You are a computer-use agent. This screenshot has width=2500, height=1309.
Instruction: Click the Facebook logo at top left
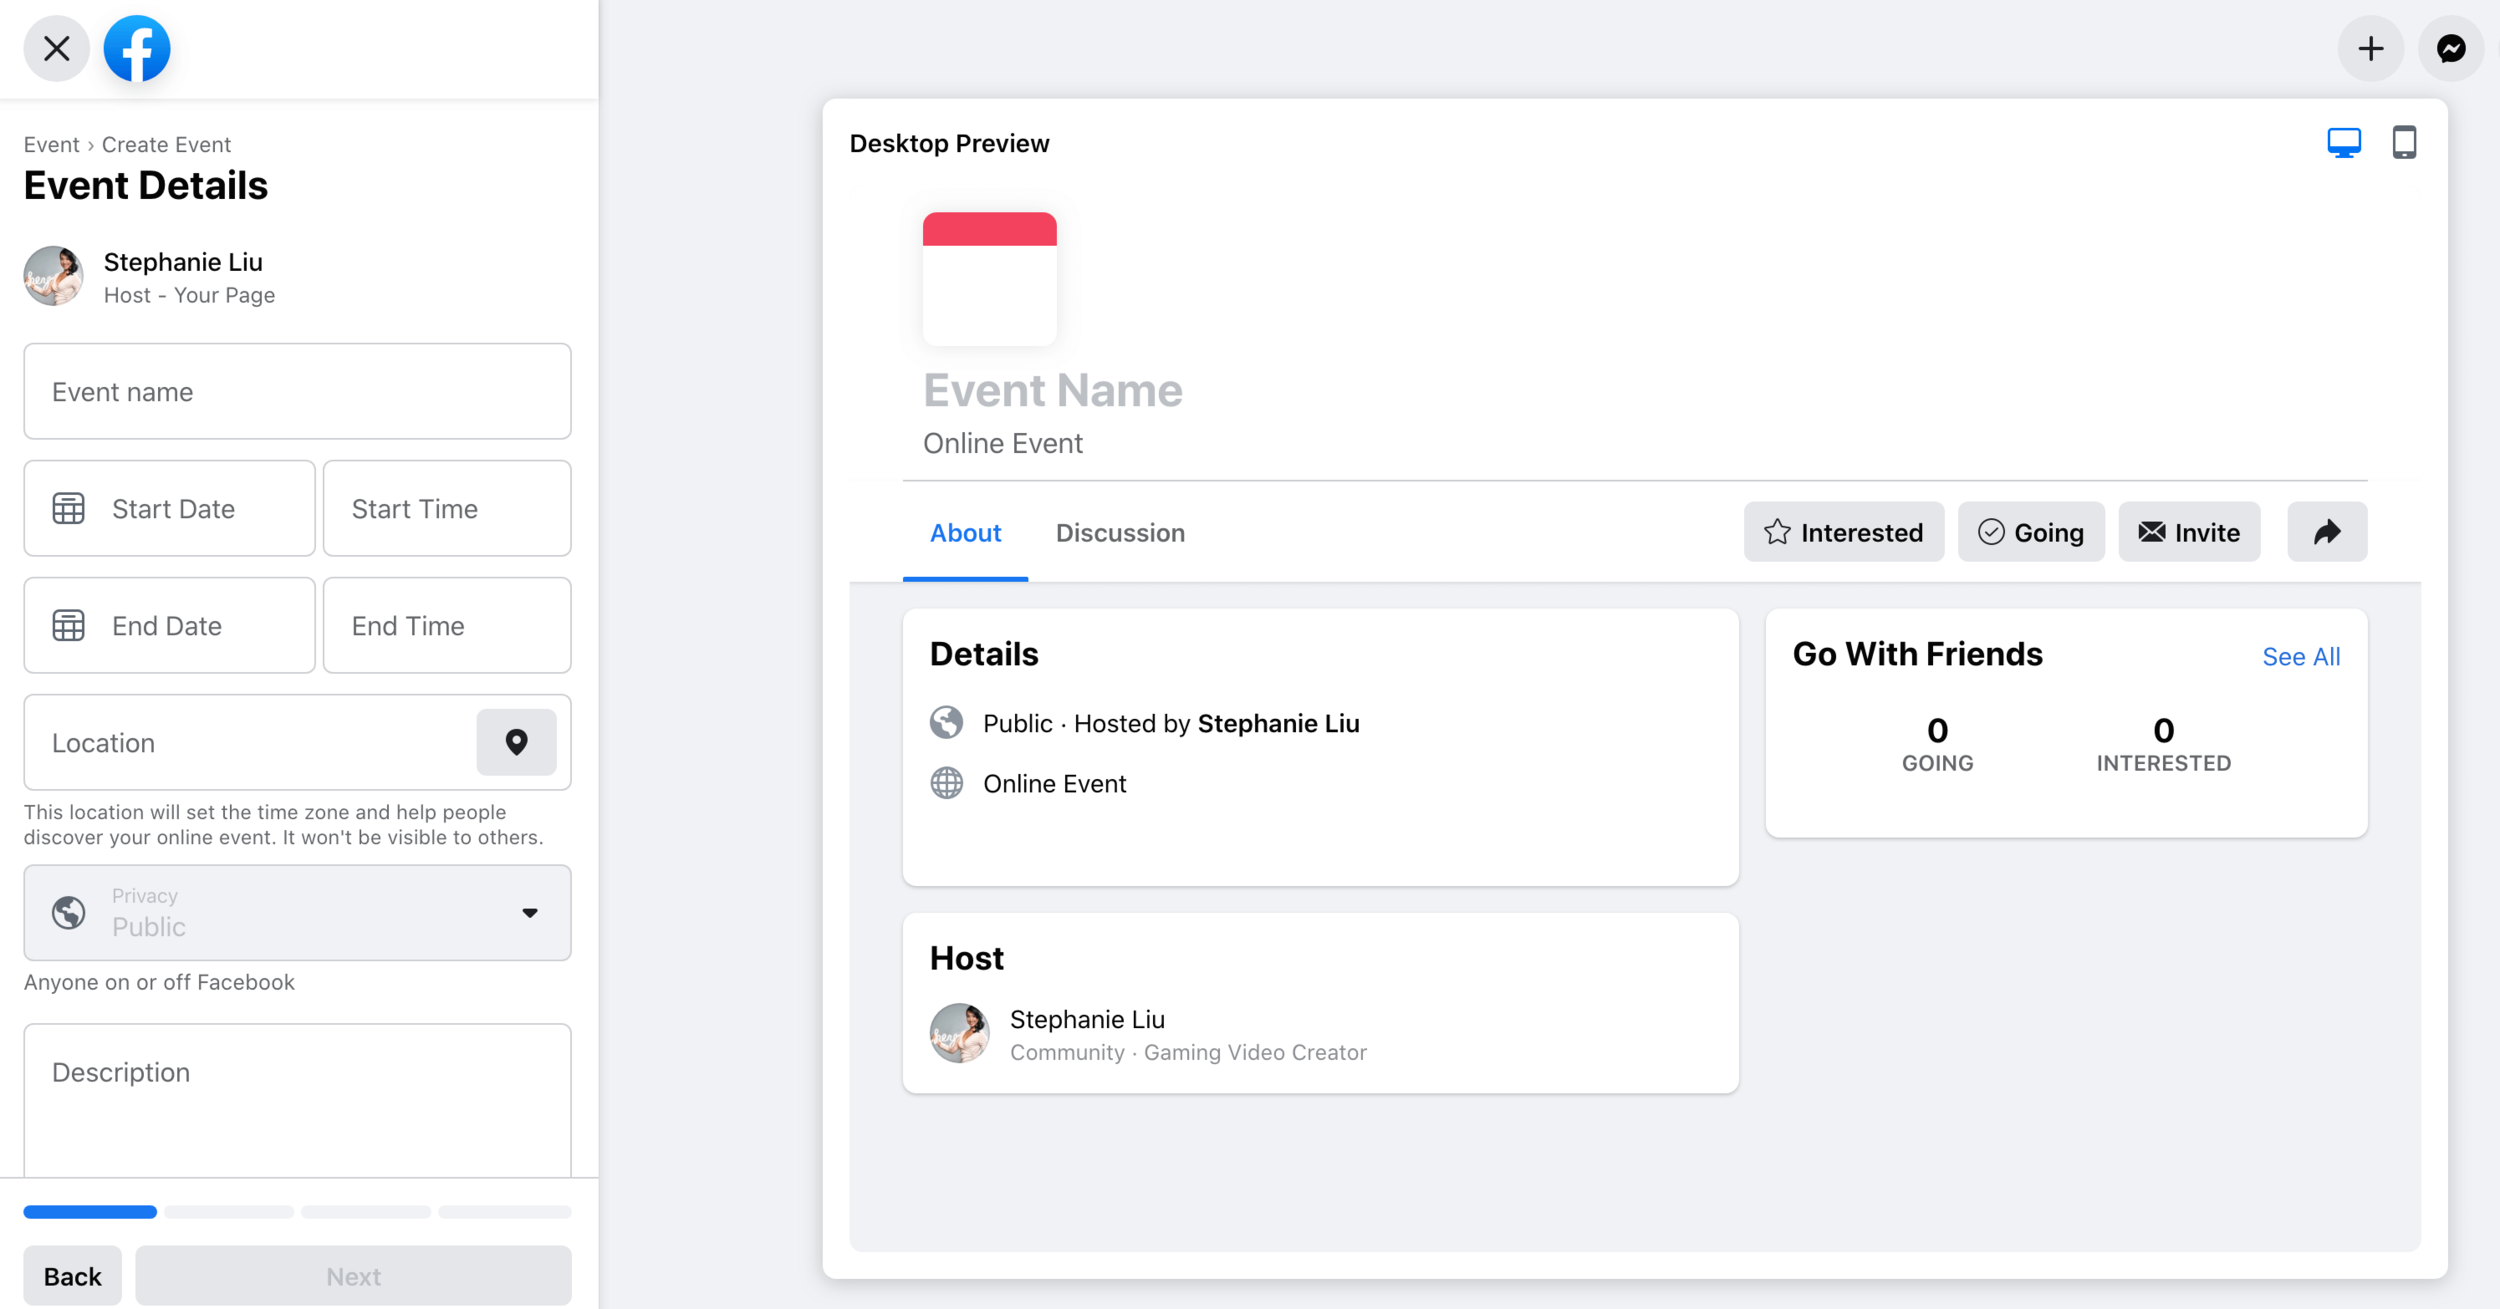tap(137, 48)
